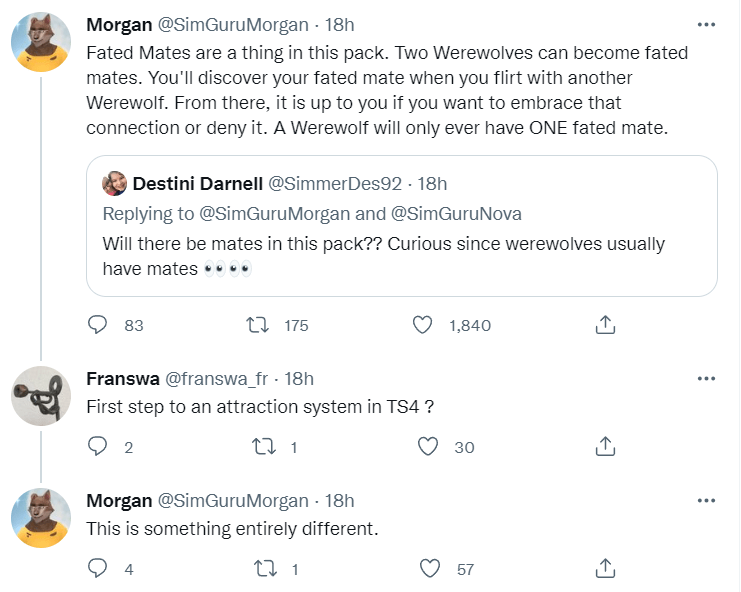Image resolution: width=741 pixels, height=592 pixels.
Task: Click Morgan's avatar on the top tweet
Action: pyautogui.click(x=40, y=42)
